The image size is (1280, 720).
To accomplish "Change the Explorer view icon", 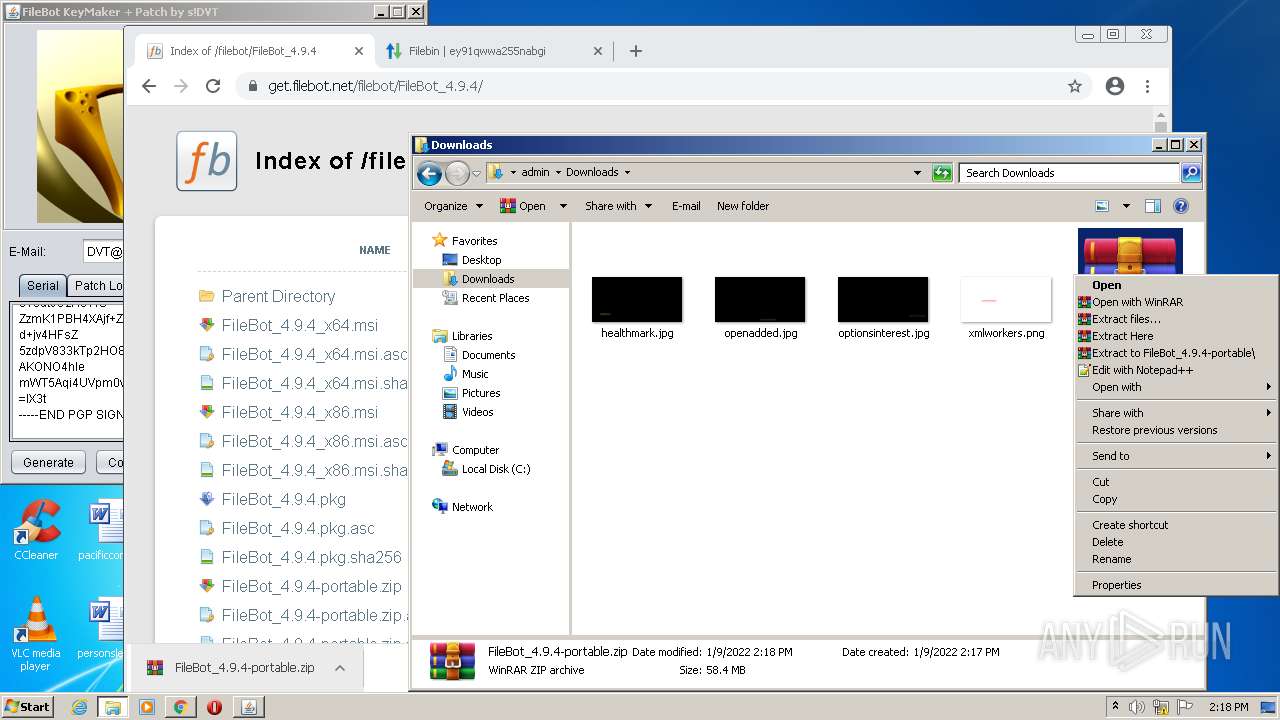I will (1102, 206).
